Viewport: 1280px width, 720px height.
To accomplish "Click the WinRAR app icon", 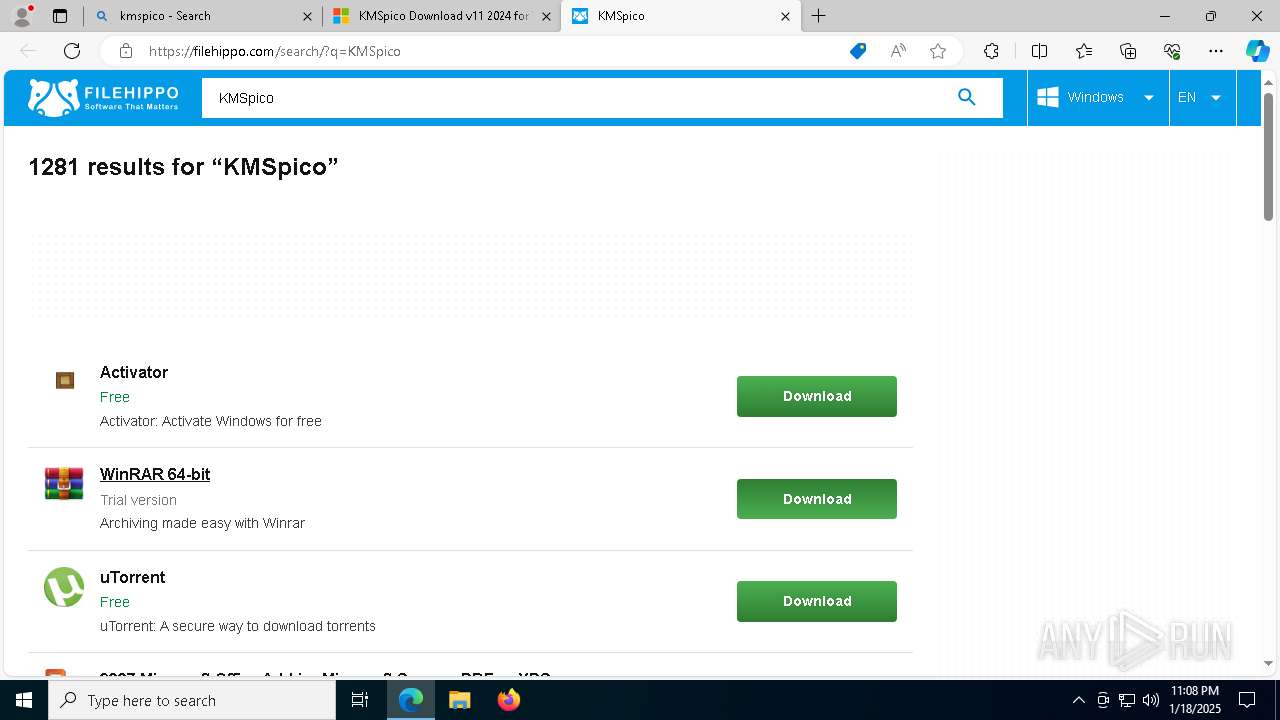I will (64, 483).
